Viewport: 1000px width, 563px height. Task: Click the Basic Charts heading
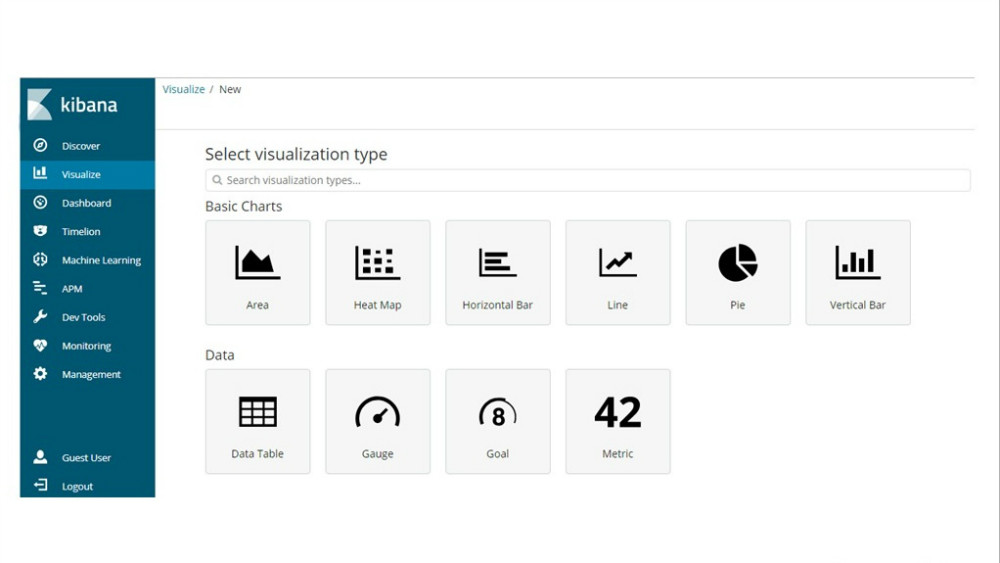coord(244,206)
